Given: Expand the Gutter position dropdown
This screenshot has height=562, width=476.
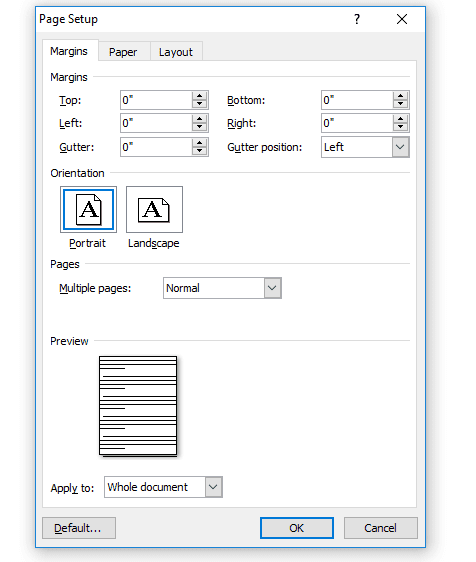Looking at the screenshot, I should [400, 147].
